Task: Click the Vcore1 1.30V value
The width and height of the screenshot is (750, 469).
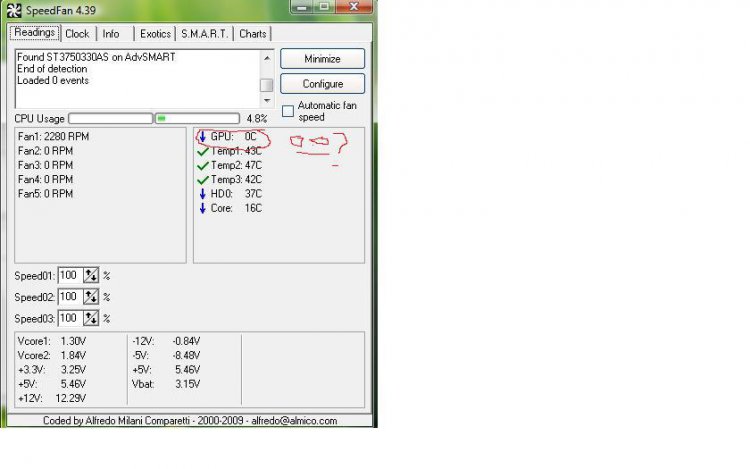Action: pos(73,341)
